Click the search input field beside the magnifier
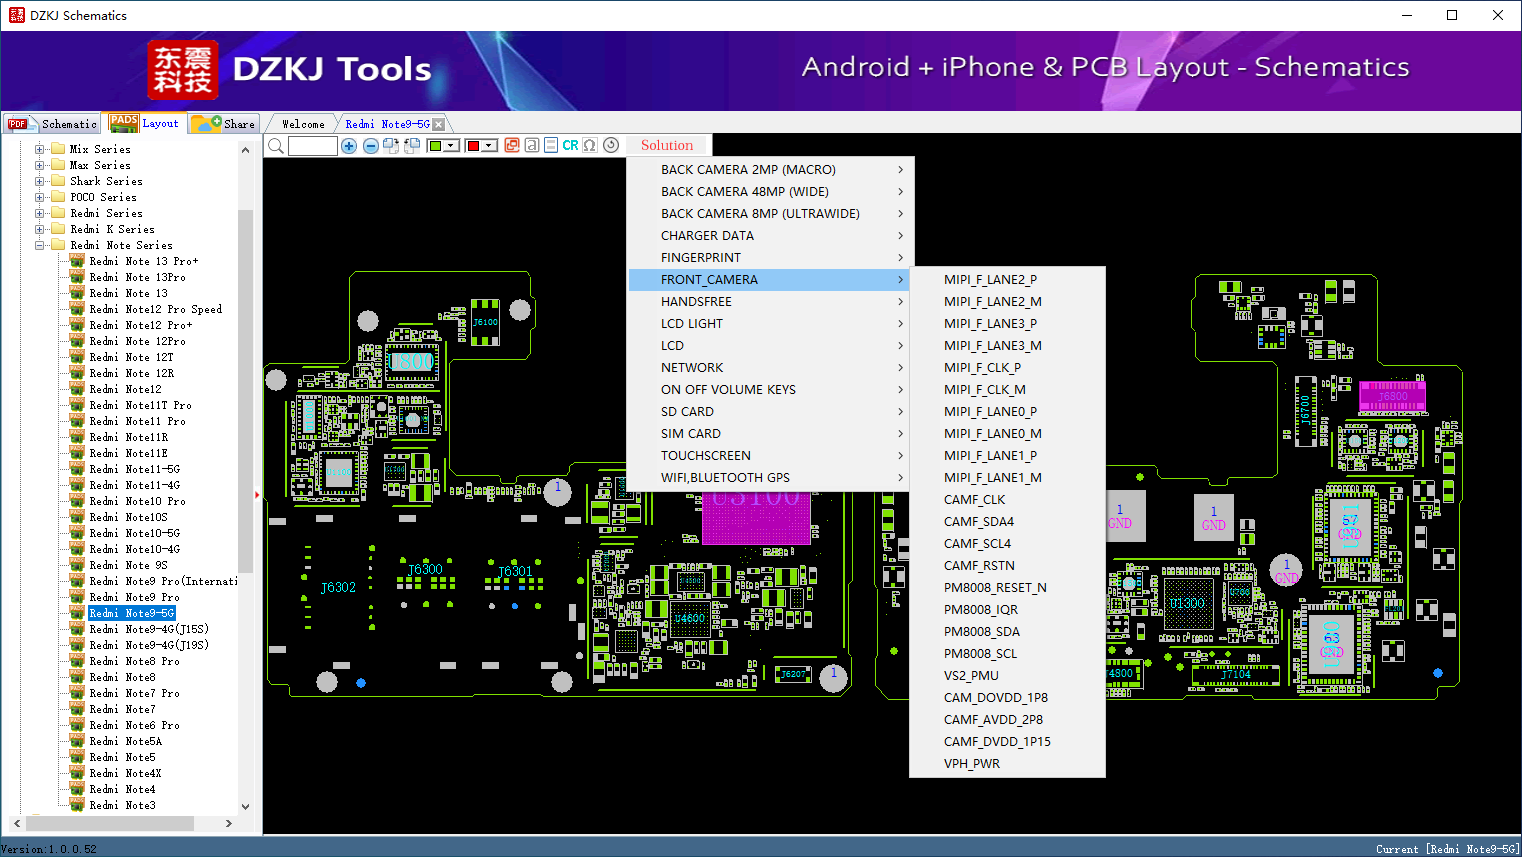1522x857 pixels. click(x=313, y=146)
